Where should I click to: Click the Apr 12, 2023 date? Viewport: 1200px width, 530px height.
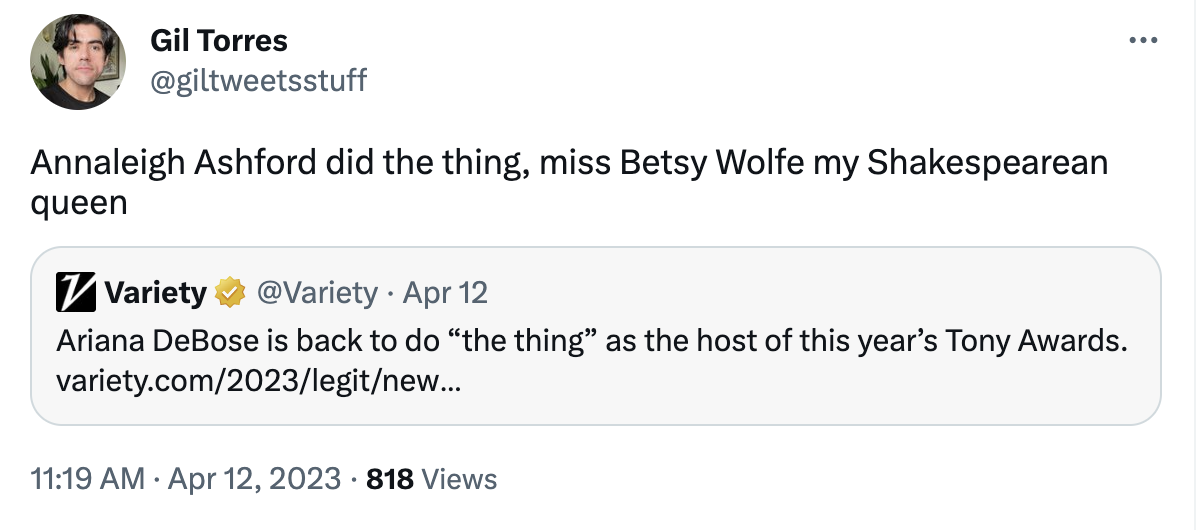click(x=255, y=479)
